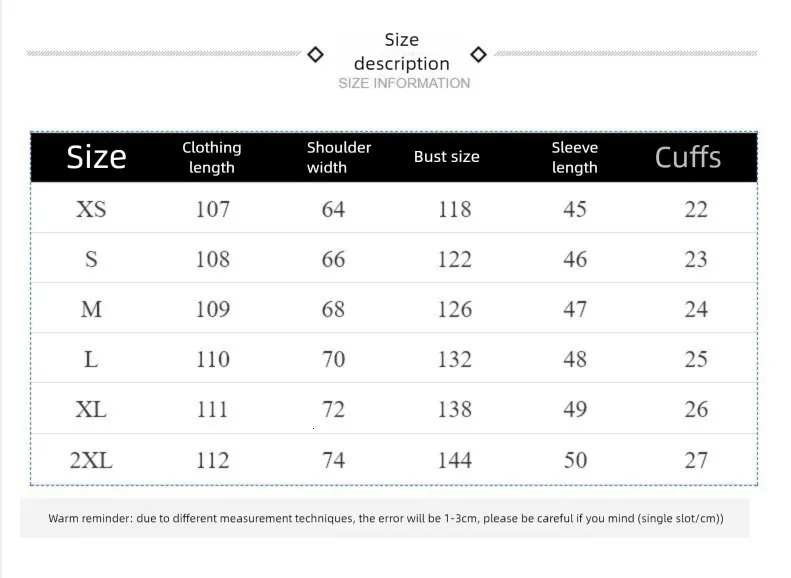Click the bust size value 144
The image size is (791, 578).
(x=454, y=460)
